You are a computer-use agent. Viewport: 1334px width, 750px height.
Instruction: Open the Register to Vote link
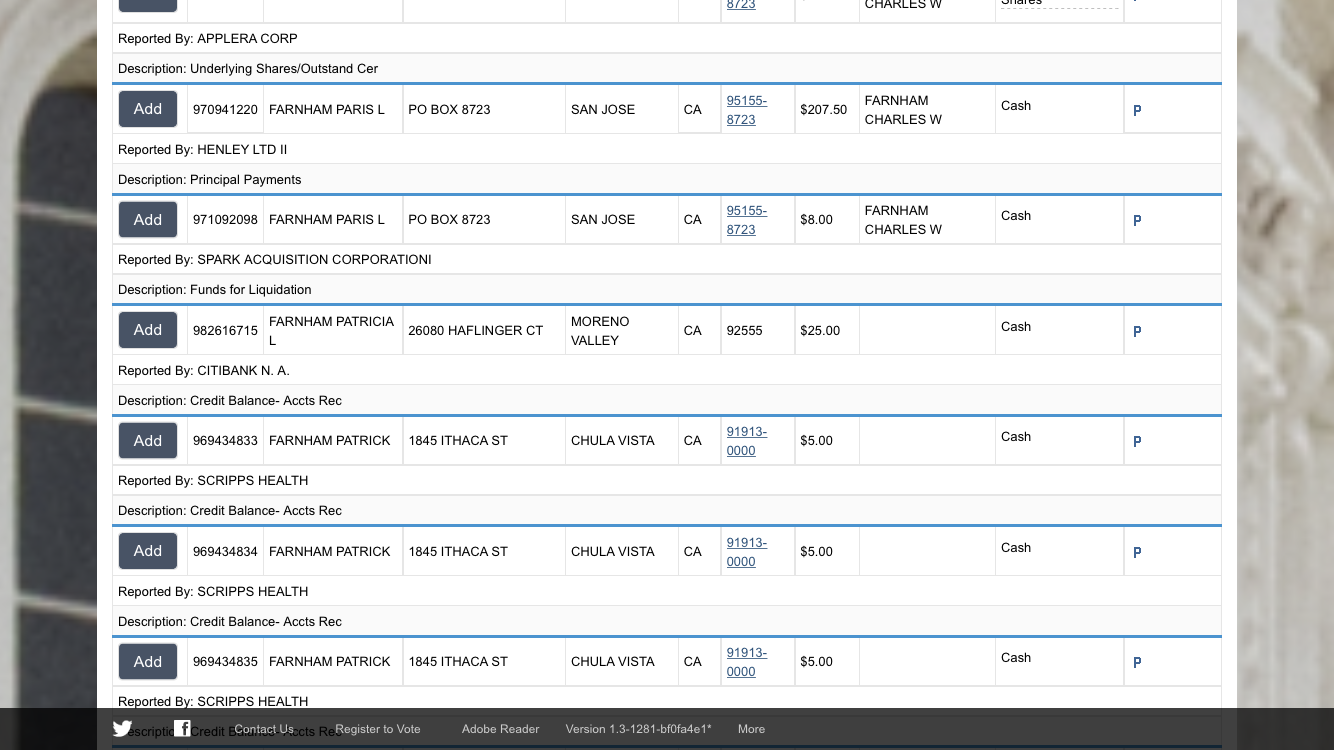pos(378,729)
